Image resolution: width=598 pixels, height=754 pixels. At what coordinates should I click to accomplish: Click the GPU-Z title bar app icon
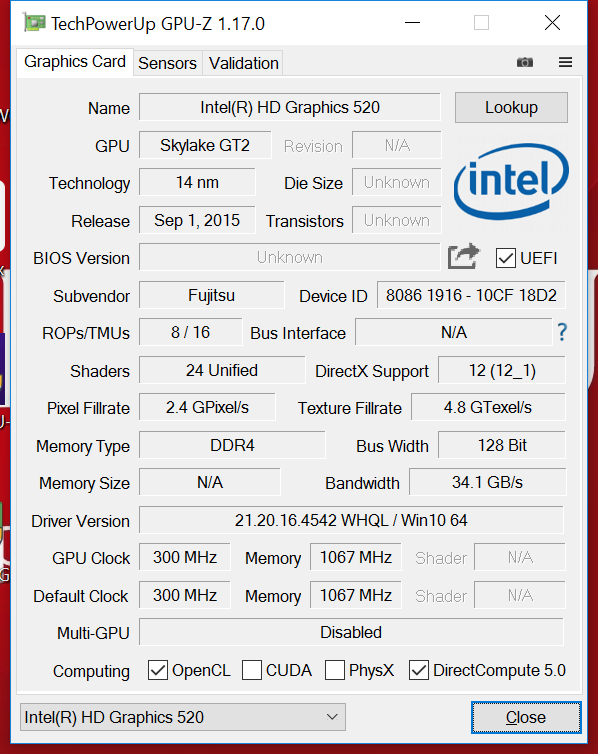coord(34,23)
